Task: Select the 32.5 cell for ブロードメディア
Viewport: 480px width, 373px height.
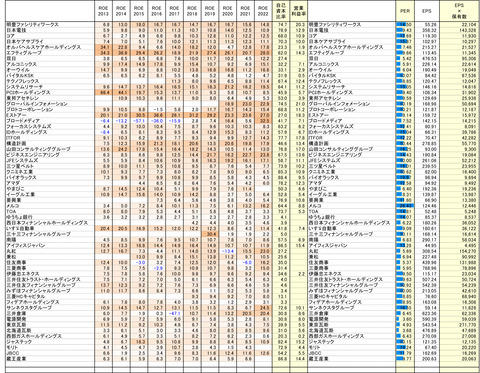Action: pos(263,121)
